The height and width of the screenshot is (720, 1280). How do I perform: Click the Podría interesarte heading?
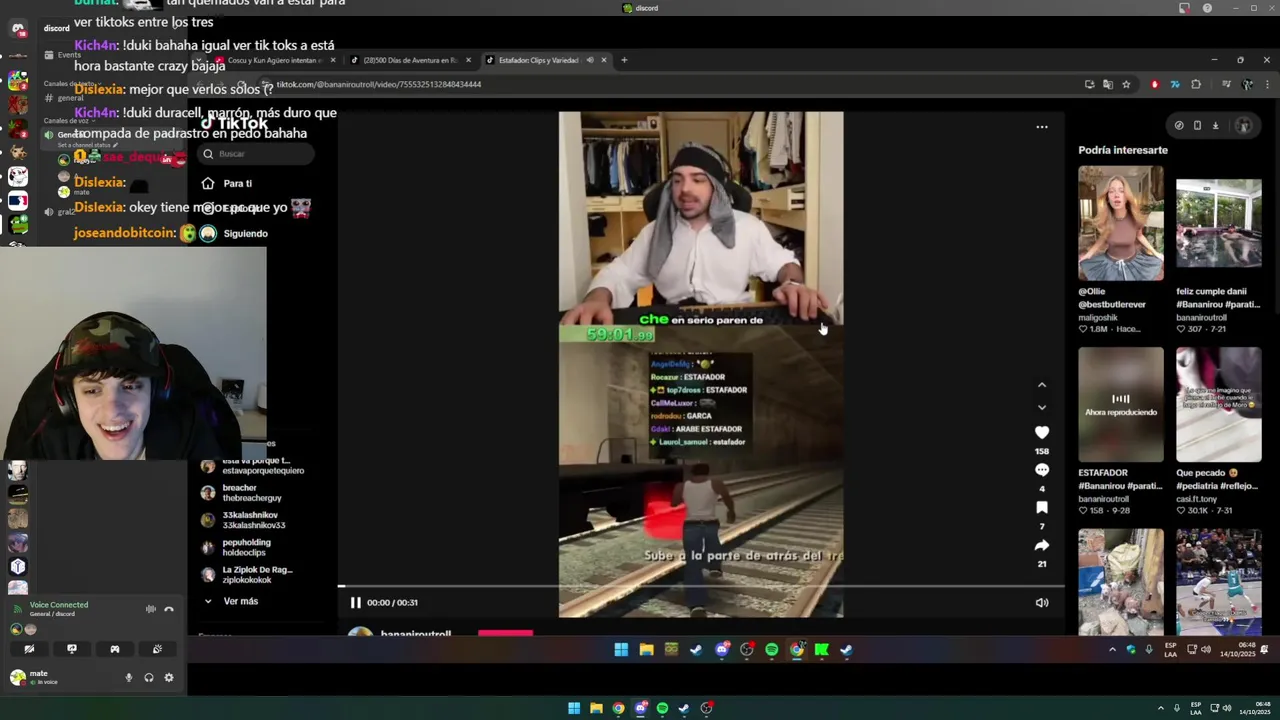(x=1123, y=150)
